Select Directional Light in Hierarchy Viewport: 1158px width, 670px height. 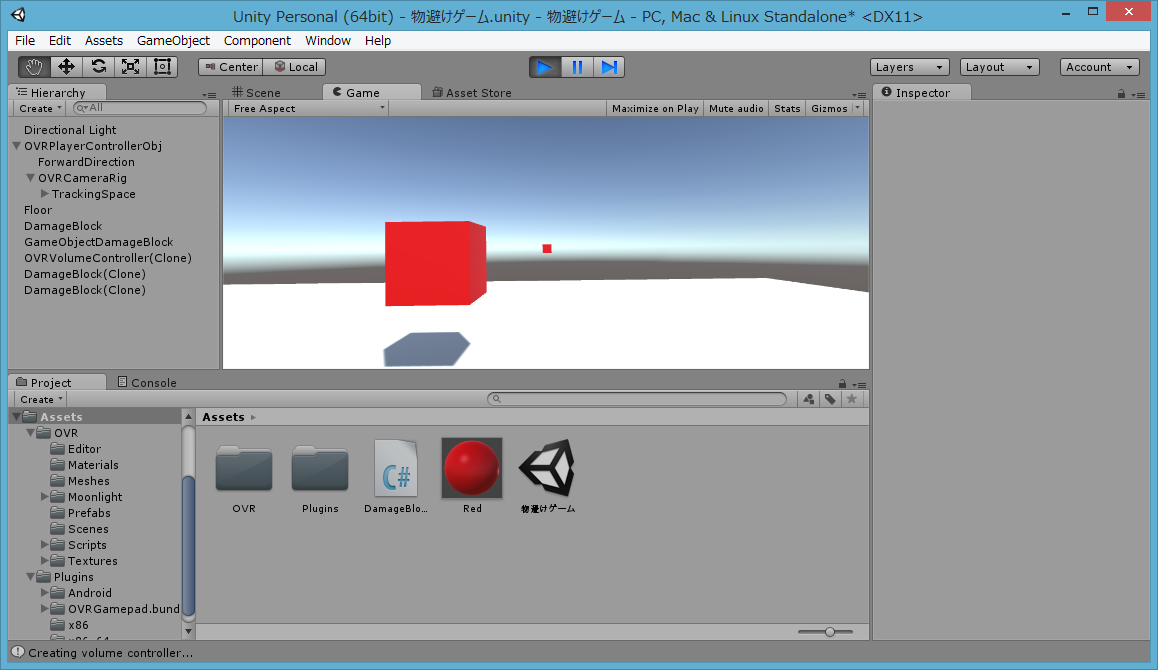pos(70,130)
